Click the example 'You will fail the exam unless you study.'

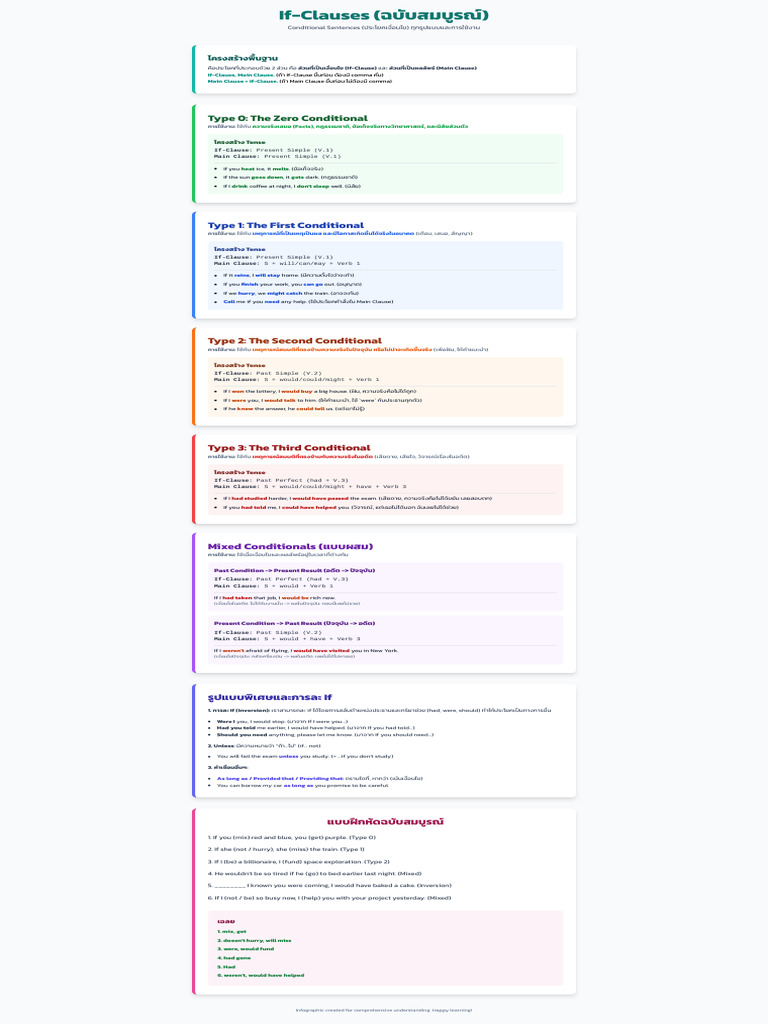click(x=305, y=756)
